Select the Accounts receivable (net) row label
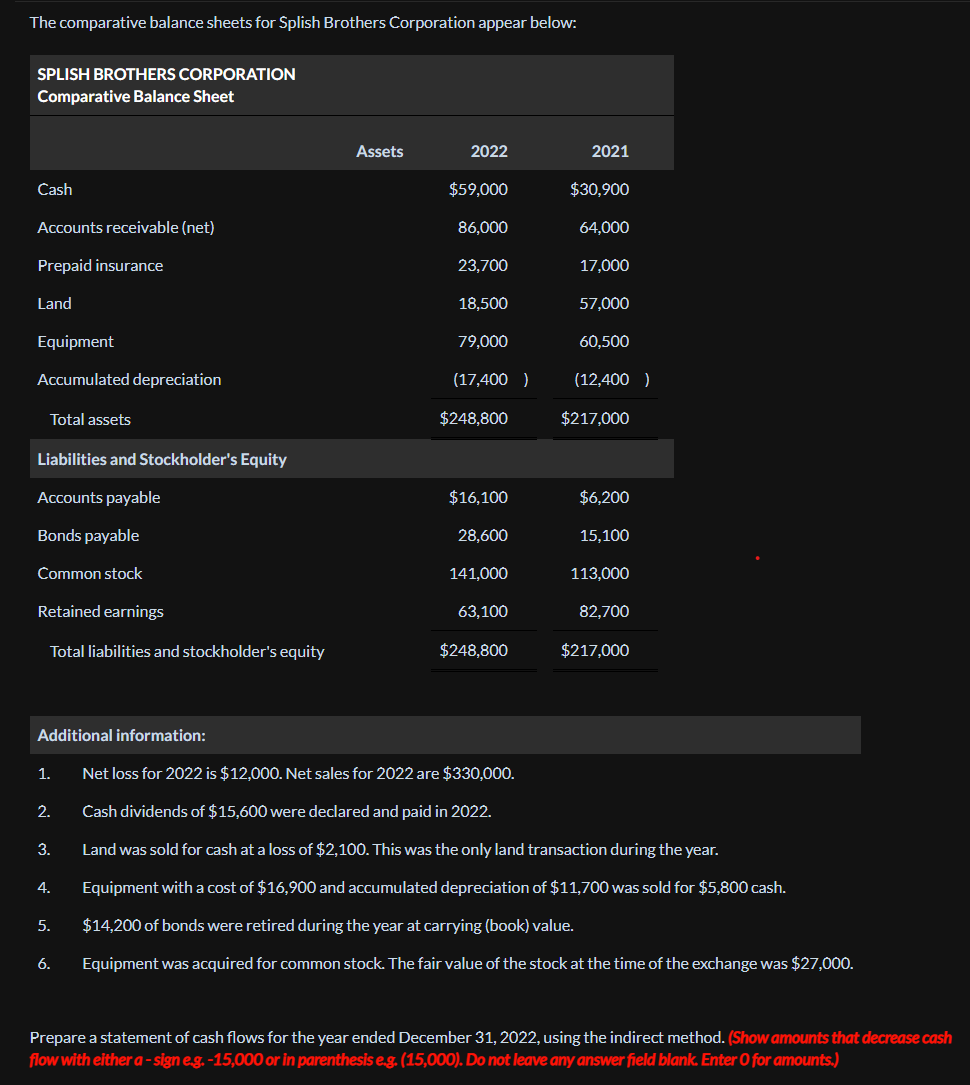Image resolution: width=970 pixels, height=1085 pixels. point(126,228)
